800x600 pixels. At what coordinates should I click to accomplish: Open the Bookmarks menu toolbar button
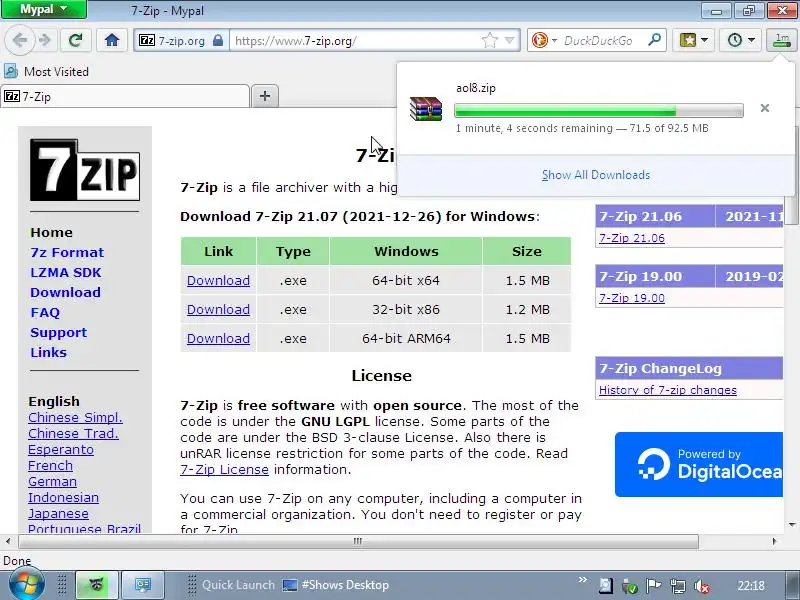[693, 40]
